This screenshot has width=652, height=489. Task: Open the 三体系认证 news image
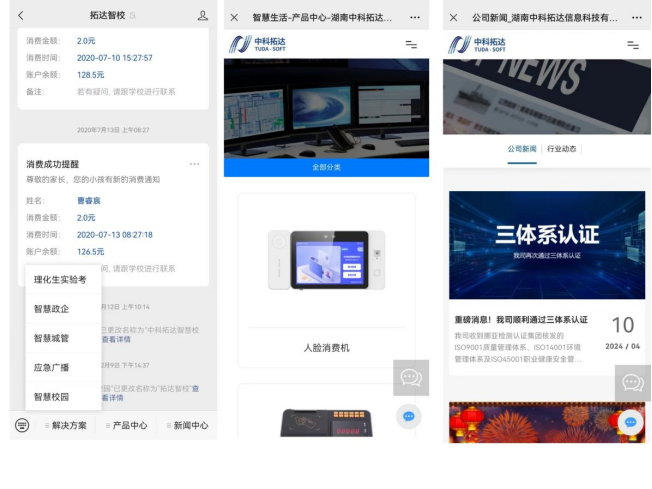(x=547, y=245)
